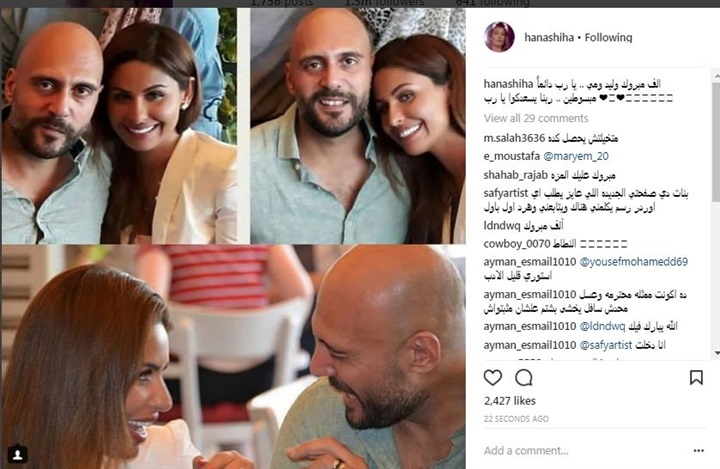Save the post with the bookmark icon

coord(696,378)
